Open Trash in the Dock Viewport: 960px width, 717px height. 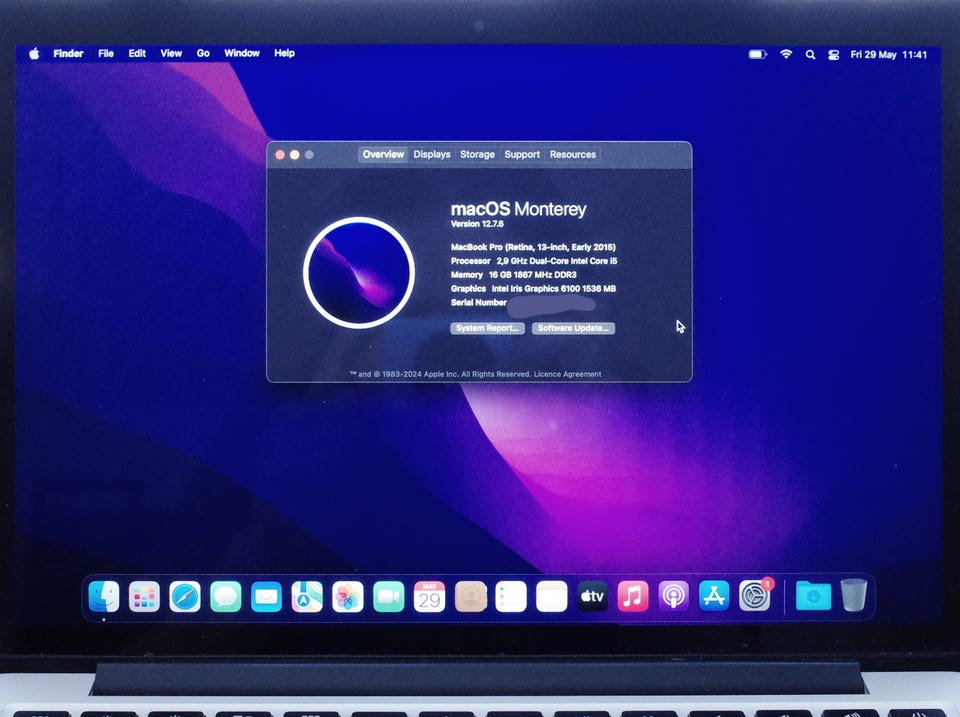tap(853, 595)
